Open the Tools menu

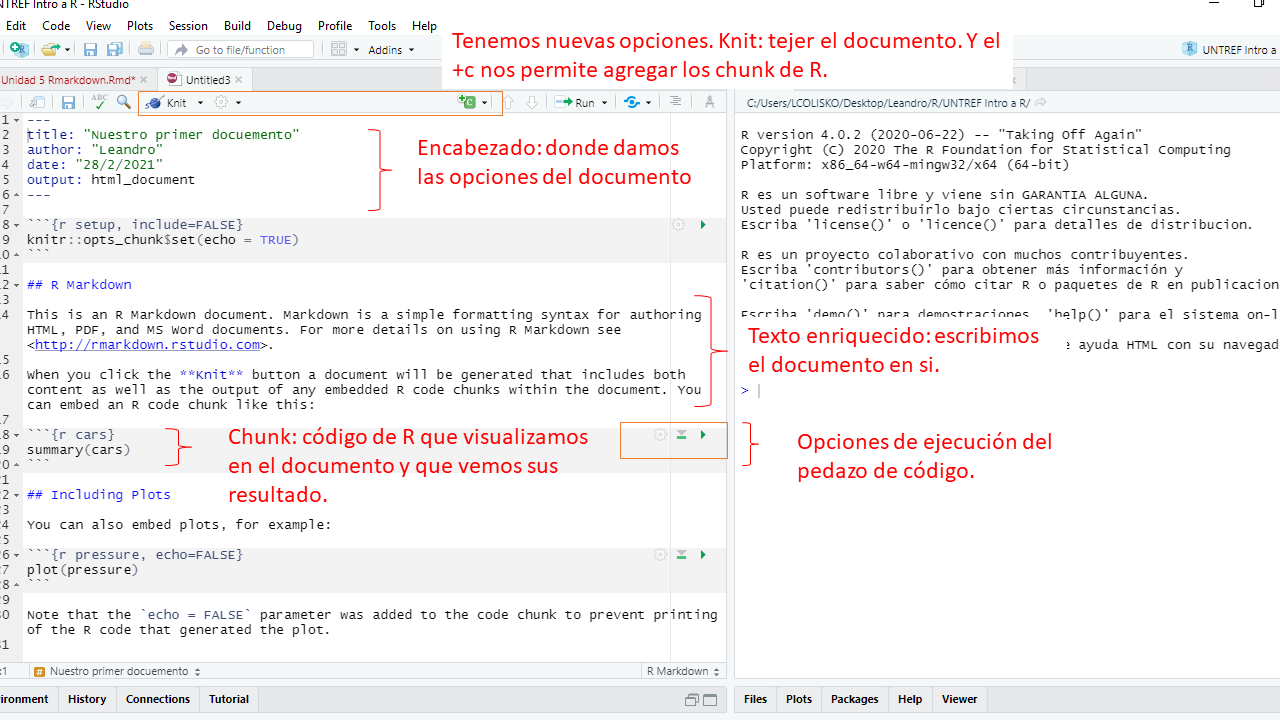[x=382, y=26]
